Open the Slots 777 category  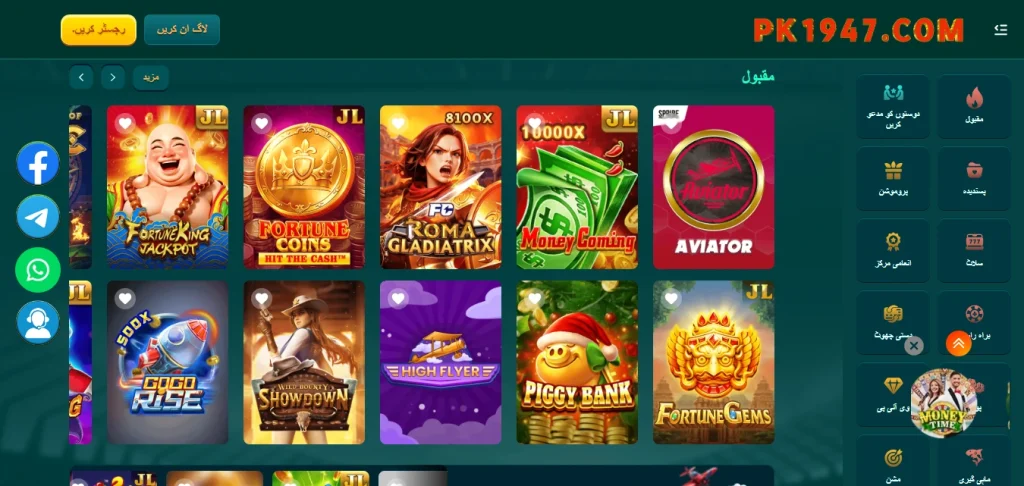point(974,250)
